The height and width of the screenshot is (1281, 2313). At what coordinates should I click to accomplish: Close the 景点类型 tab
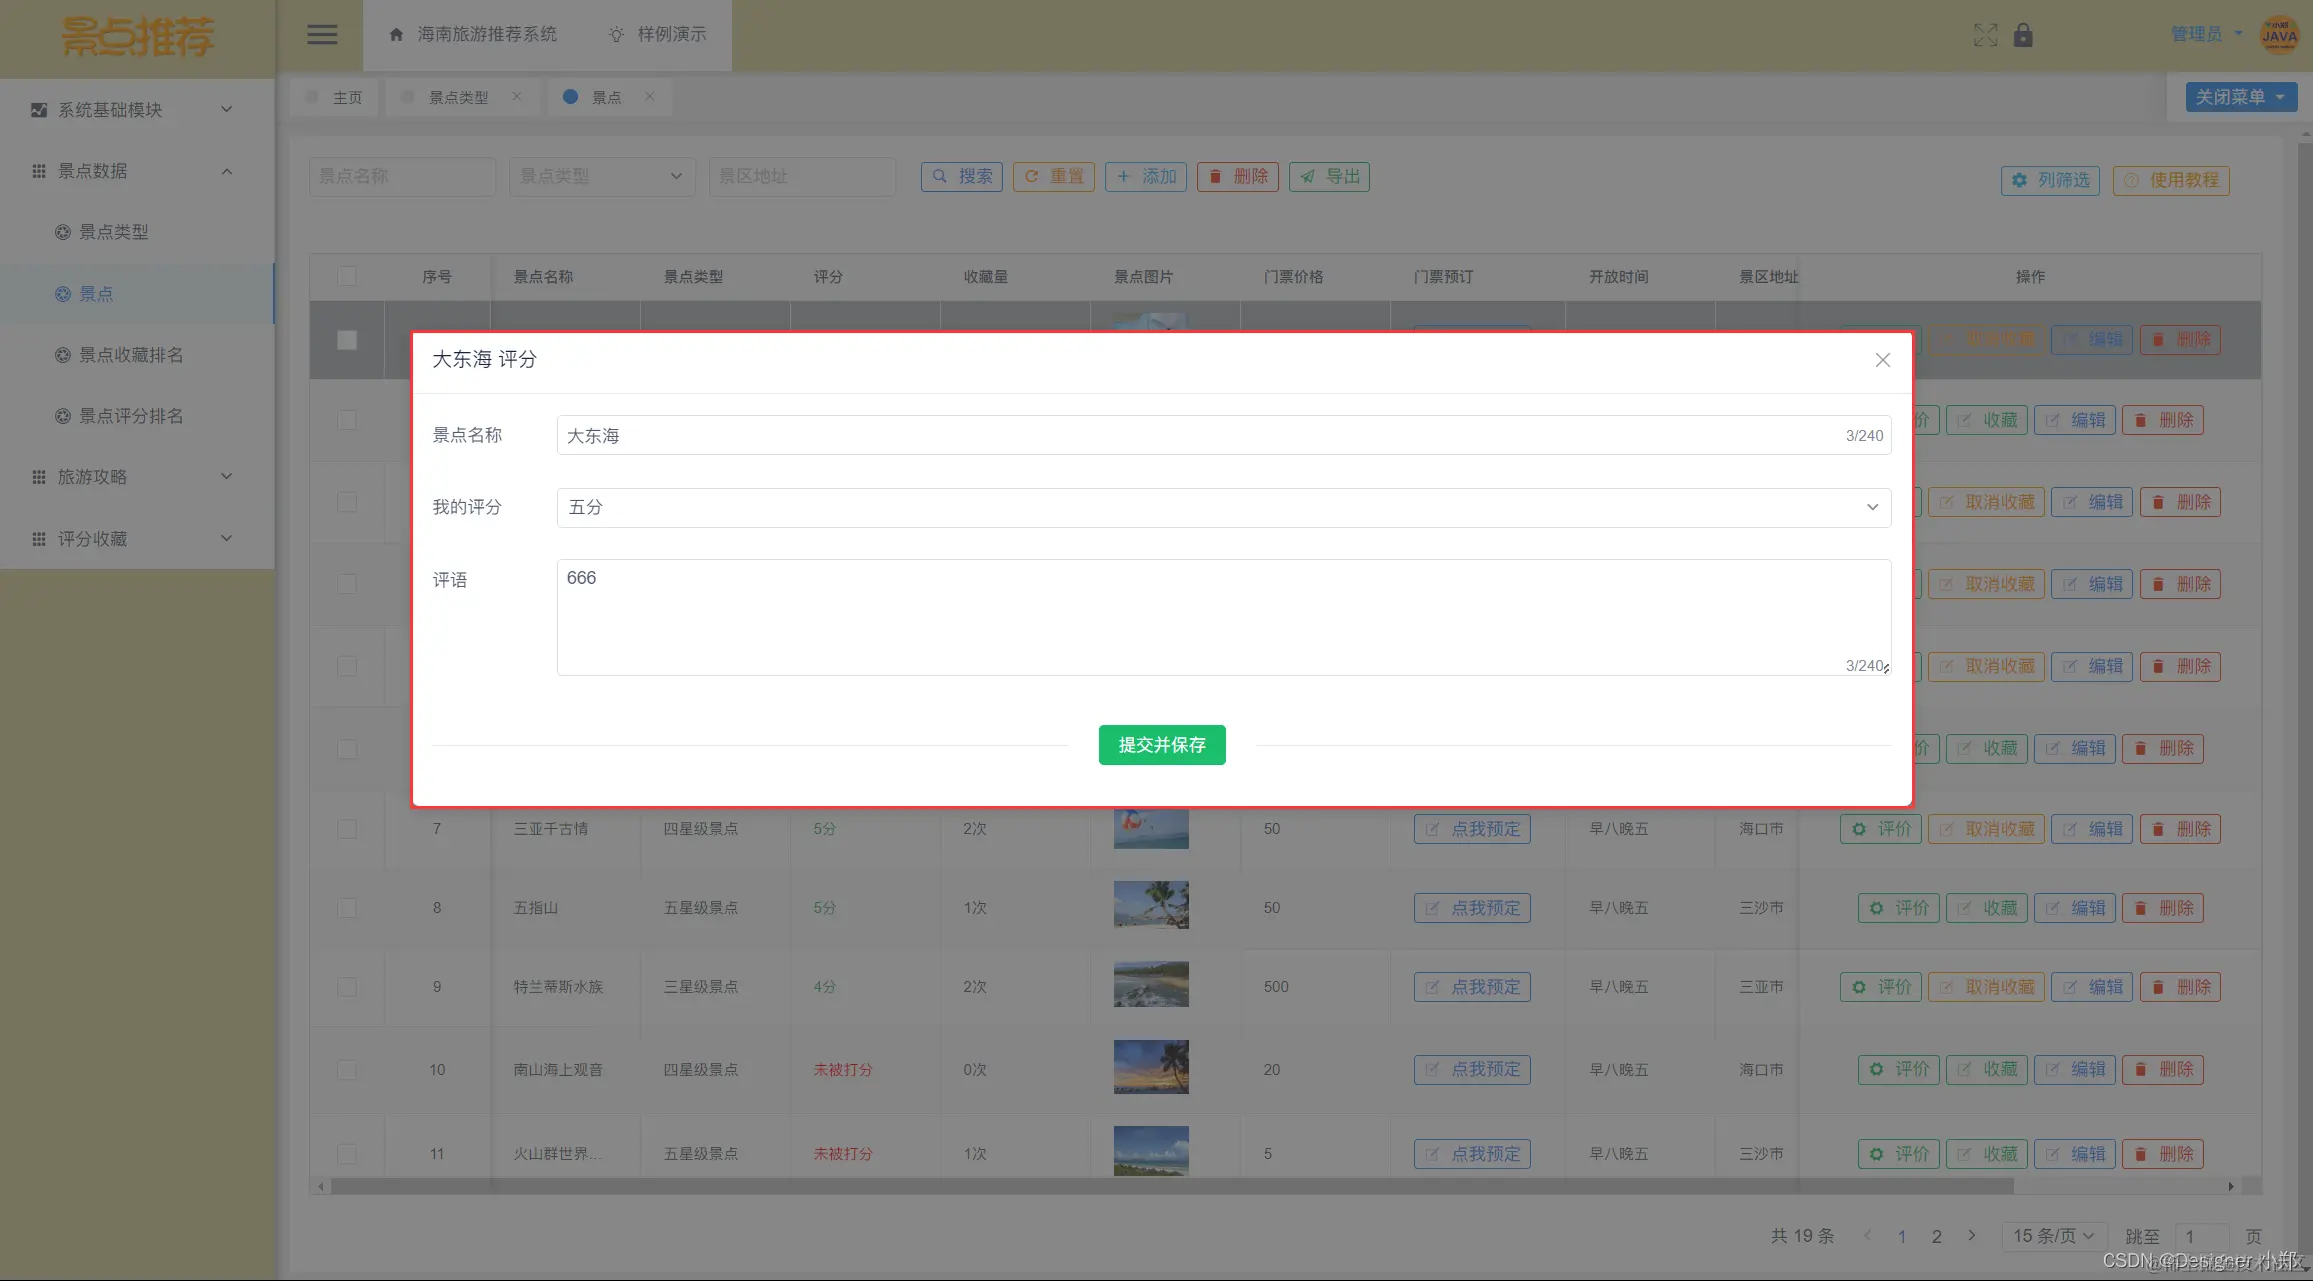click(x=517, y=97)
